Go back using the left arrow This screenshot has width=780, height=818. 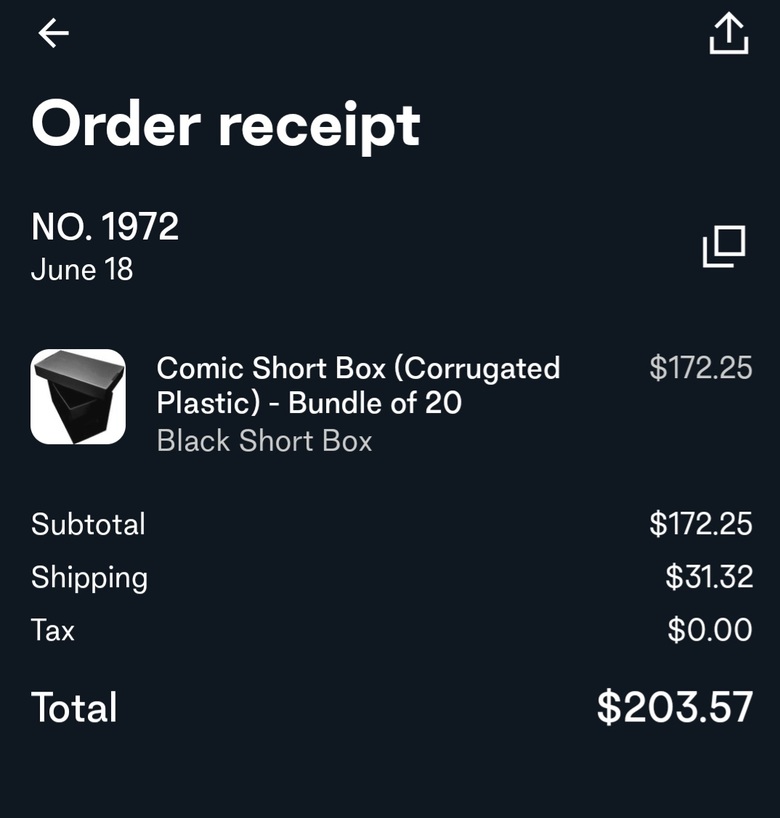coord(53,33)
